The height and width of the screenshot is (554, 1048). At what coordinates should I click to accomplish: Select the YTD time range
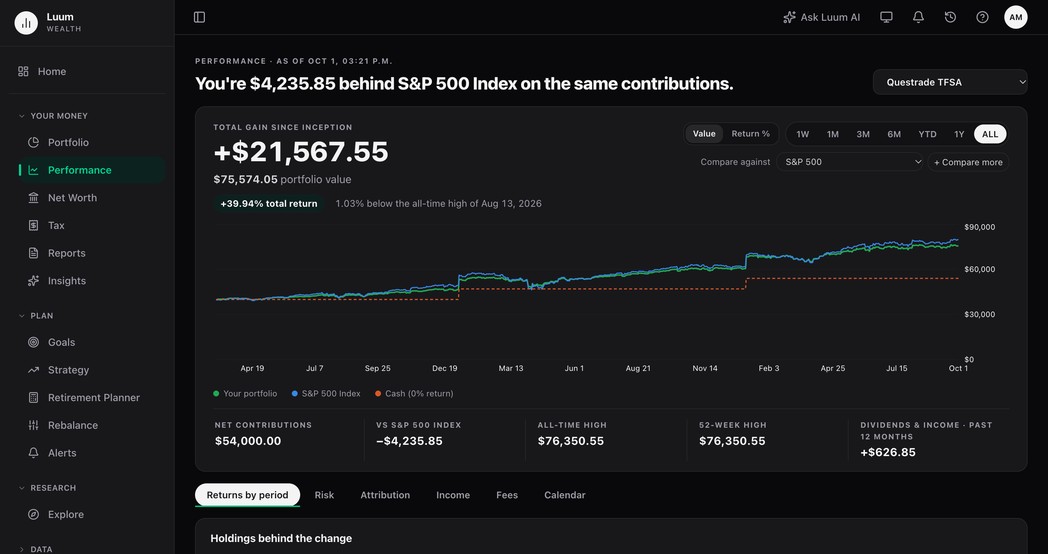[928, 134]
